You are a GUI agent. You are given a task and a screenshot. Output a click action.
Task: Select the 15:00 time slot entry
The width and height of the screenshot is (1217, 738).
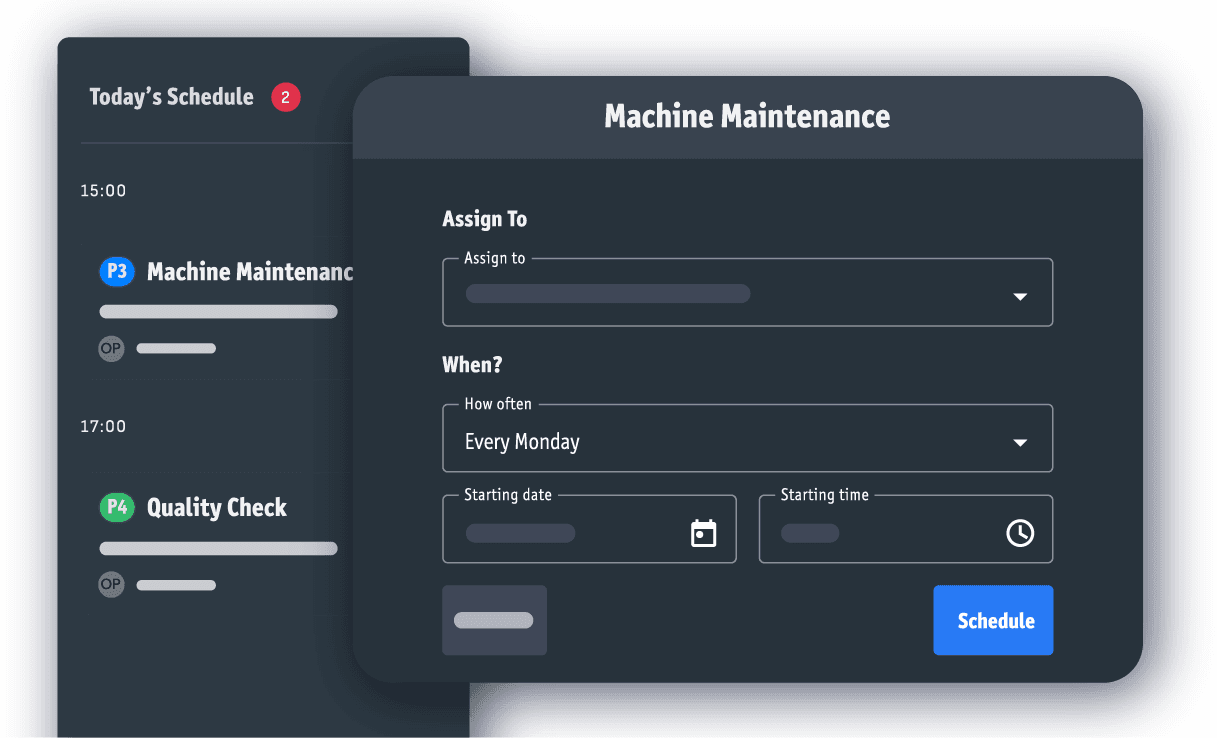tap(102, 190)
